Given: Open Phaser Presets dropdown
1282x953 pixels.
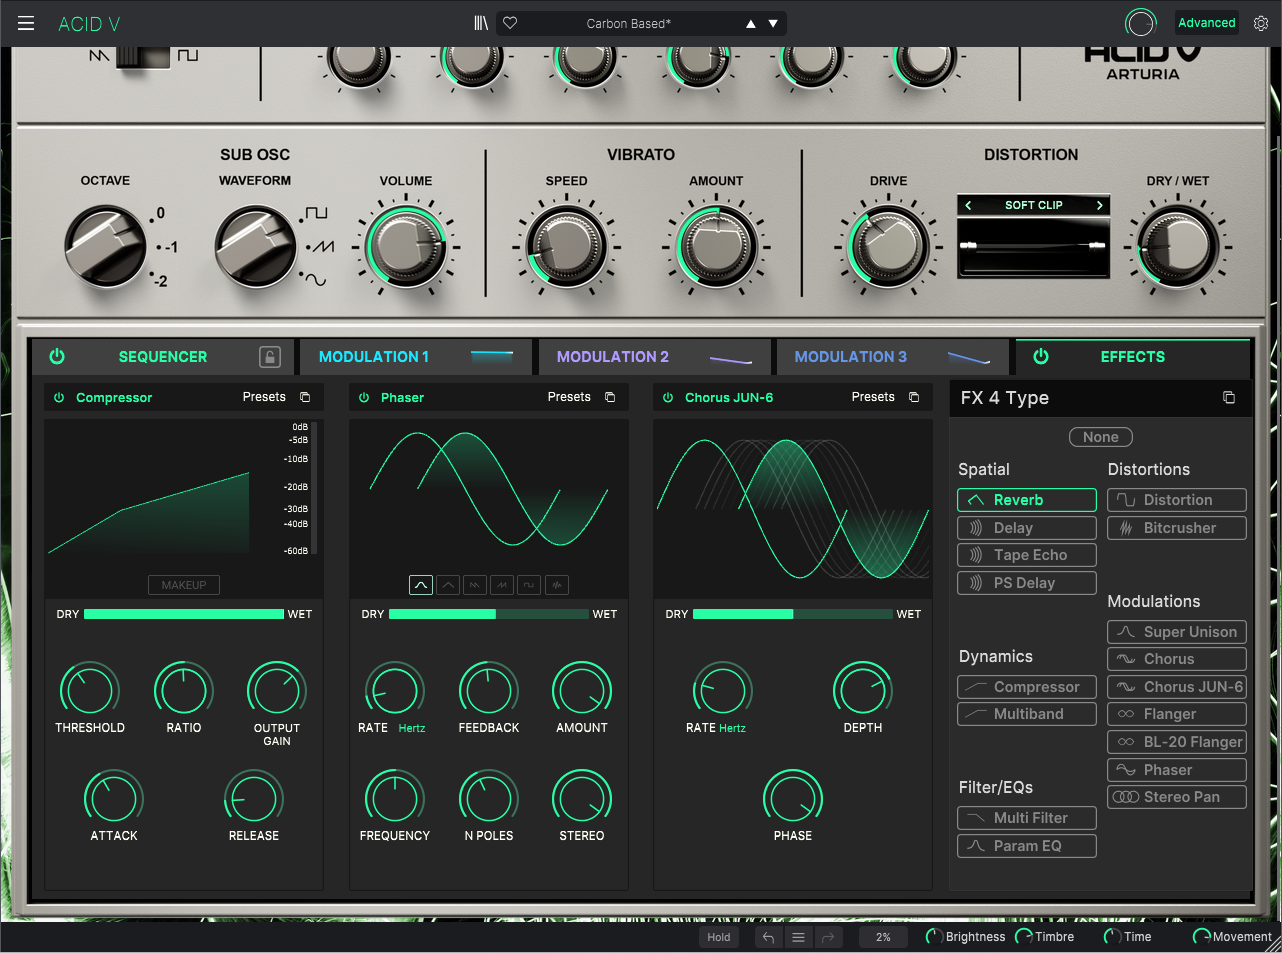Looking at the screenshot, I should 569,397.
